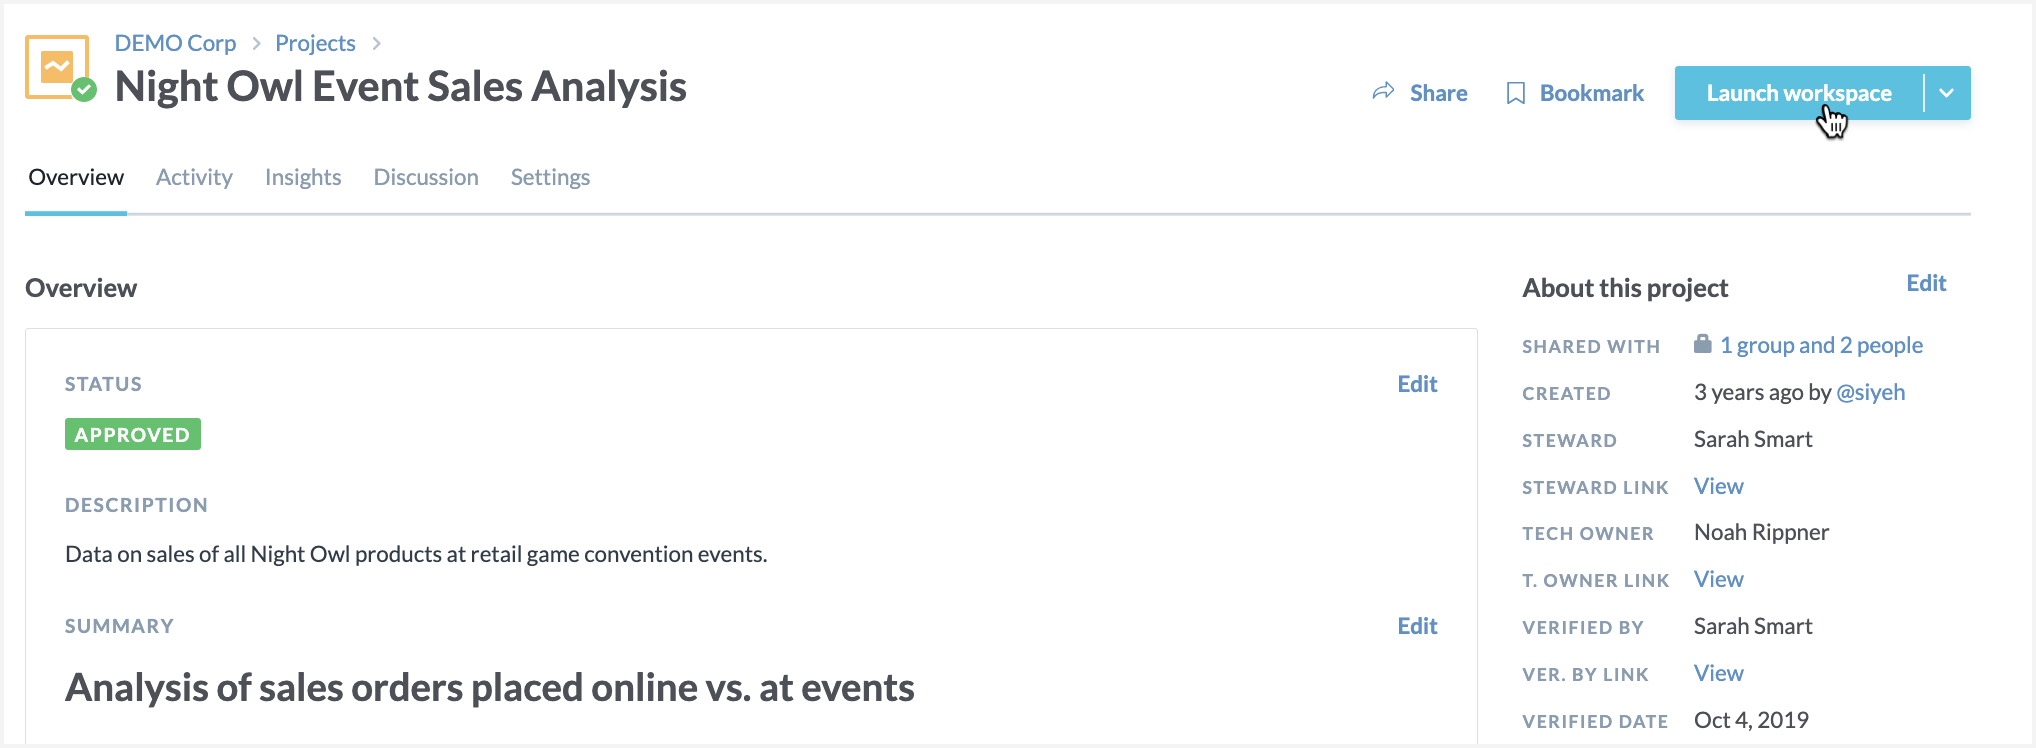Click the Share arrow icon

coord(1383,92)
